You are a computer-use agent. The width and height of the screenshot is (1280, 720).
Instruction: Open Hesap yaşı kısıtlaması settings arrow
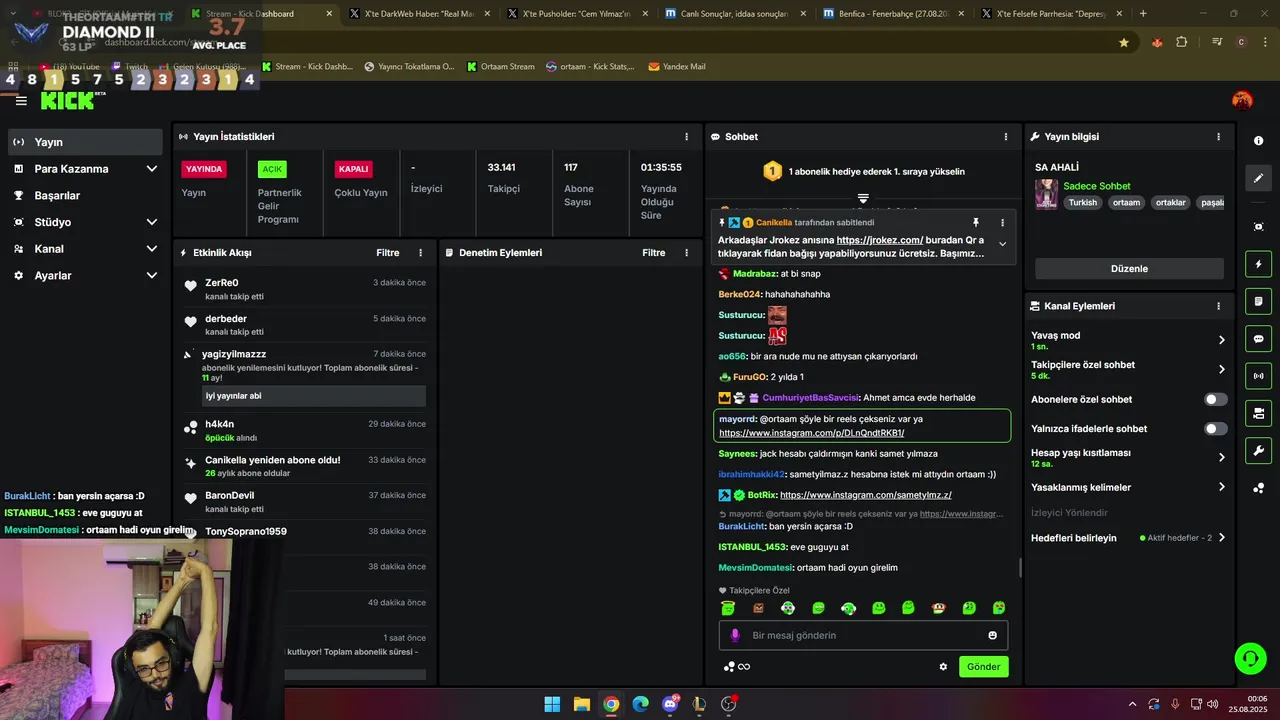coord(1221,457)
